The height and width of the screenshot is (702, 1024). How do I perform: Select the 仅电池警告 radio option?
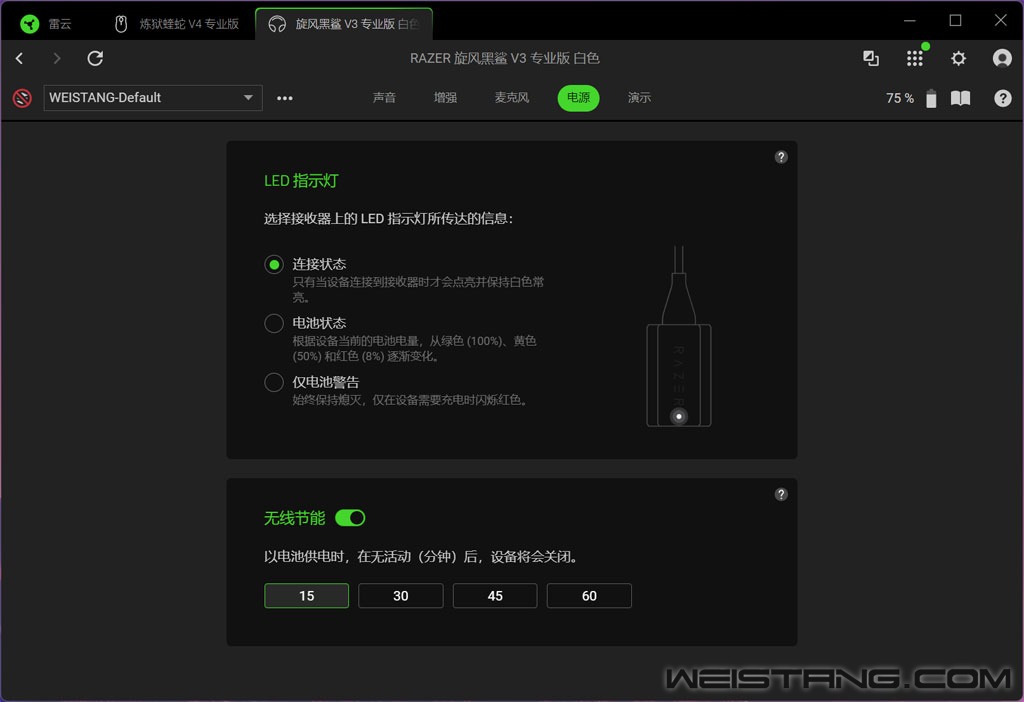[x=274, y=382]
